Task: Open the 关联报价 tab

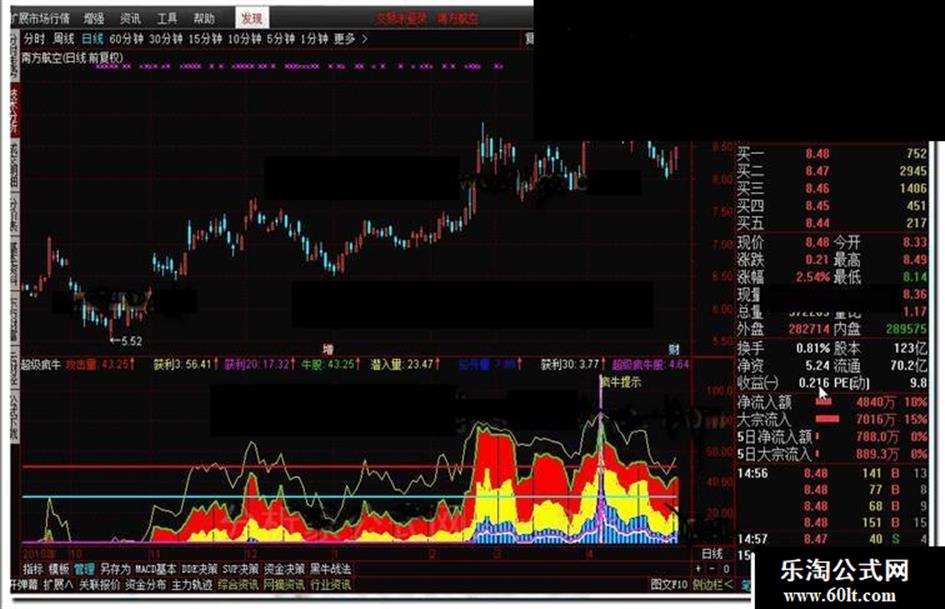Action: pos(99,584)
